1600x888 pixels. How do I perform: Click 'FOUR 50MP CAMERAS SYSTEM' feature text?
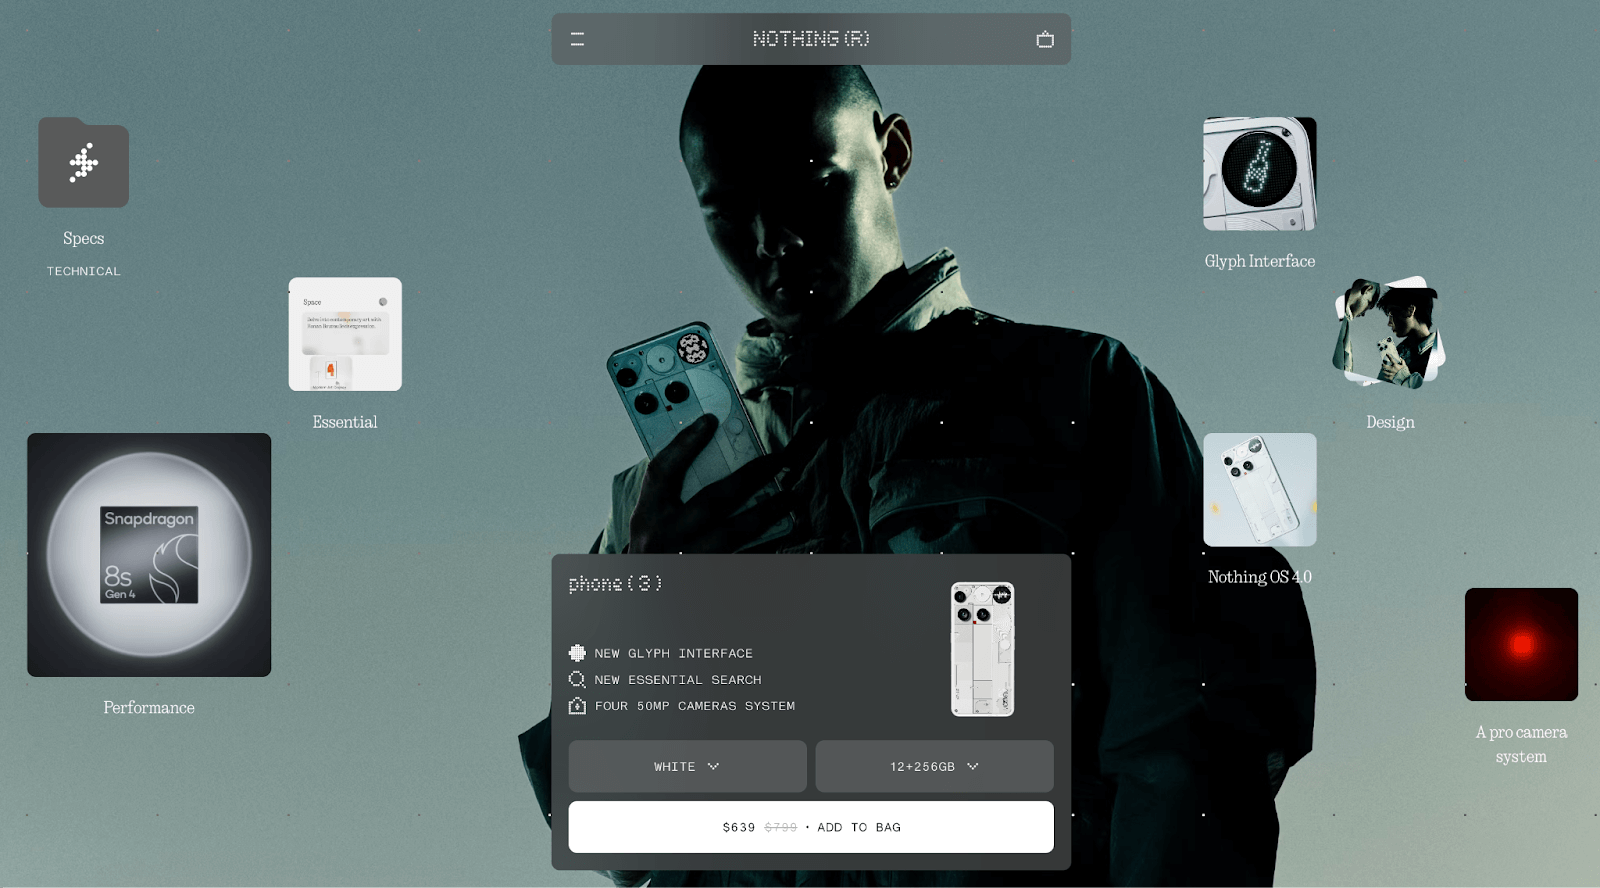[x=695, y=706]
